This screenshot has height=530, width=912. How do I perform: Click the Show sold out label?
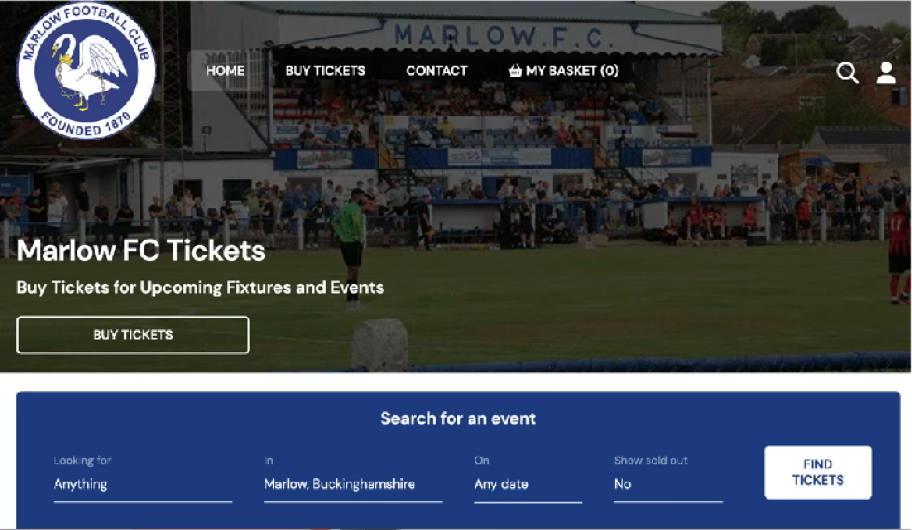[651, 460]
